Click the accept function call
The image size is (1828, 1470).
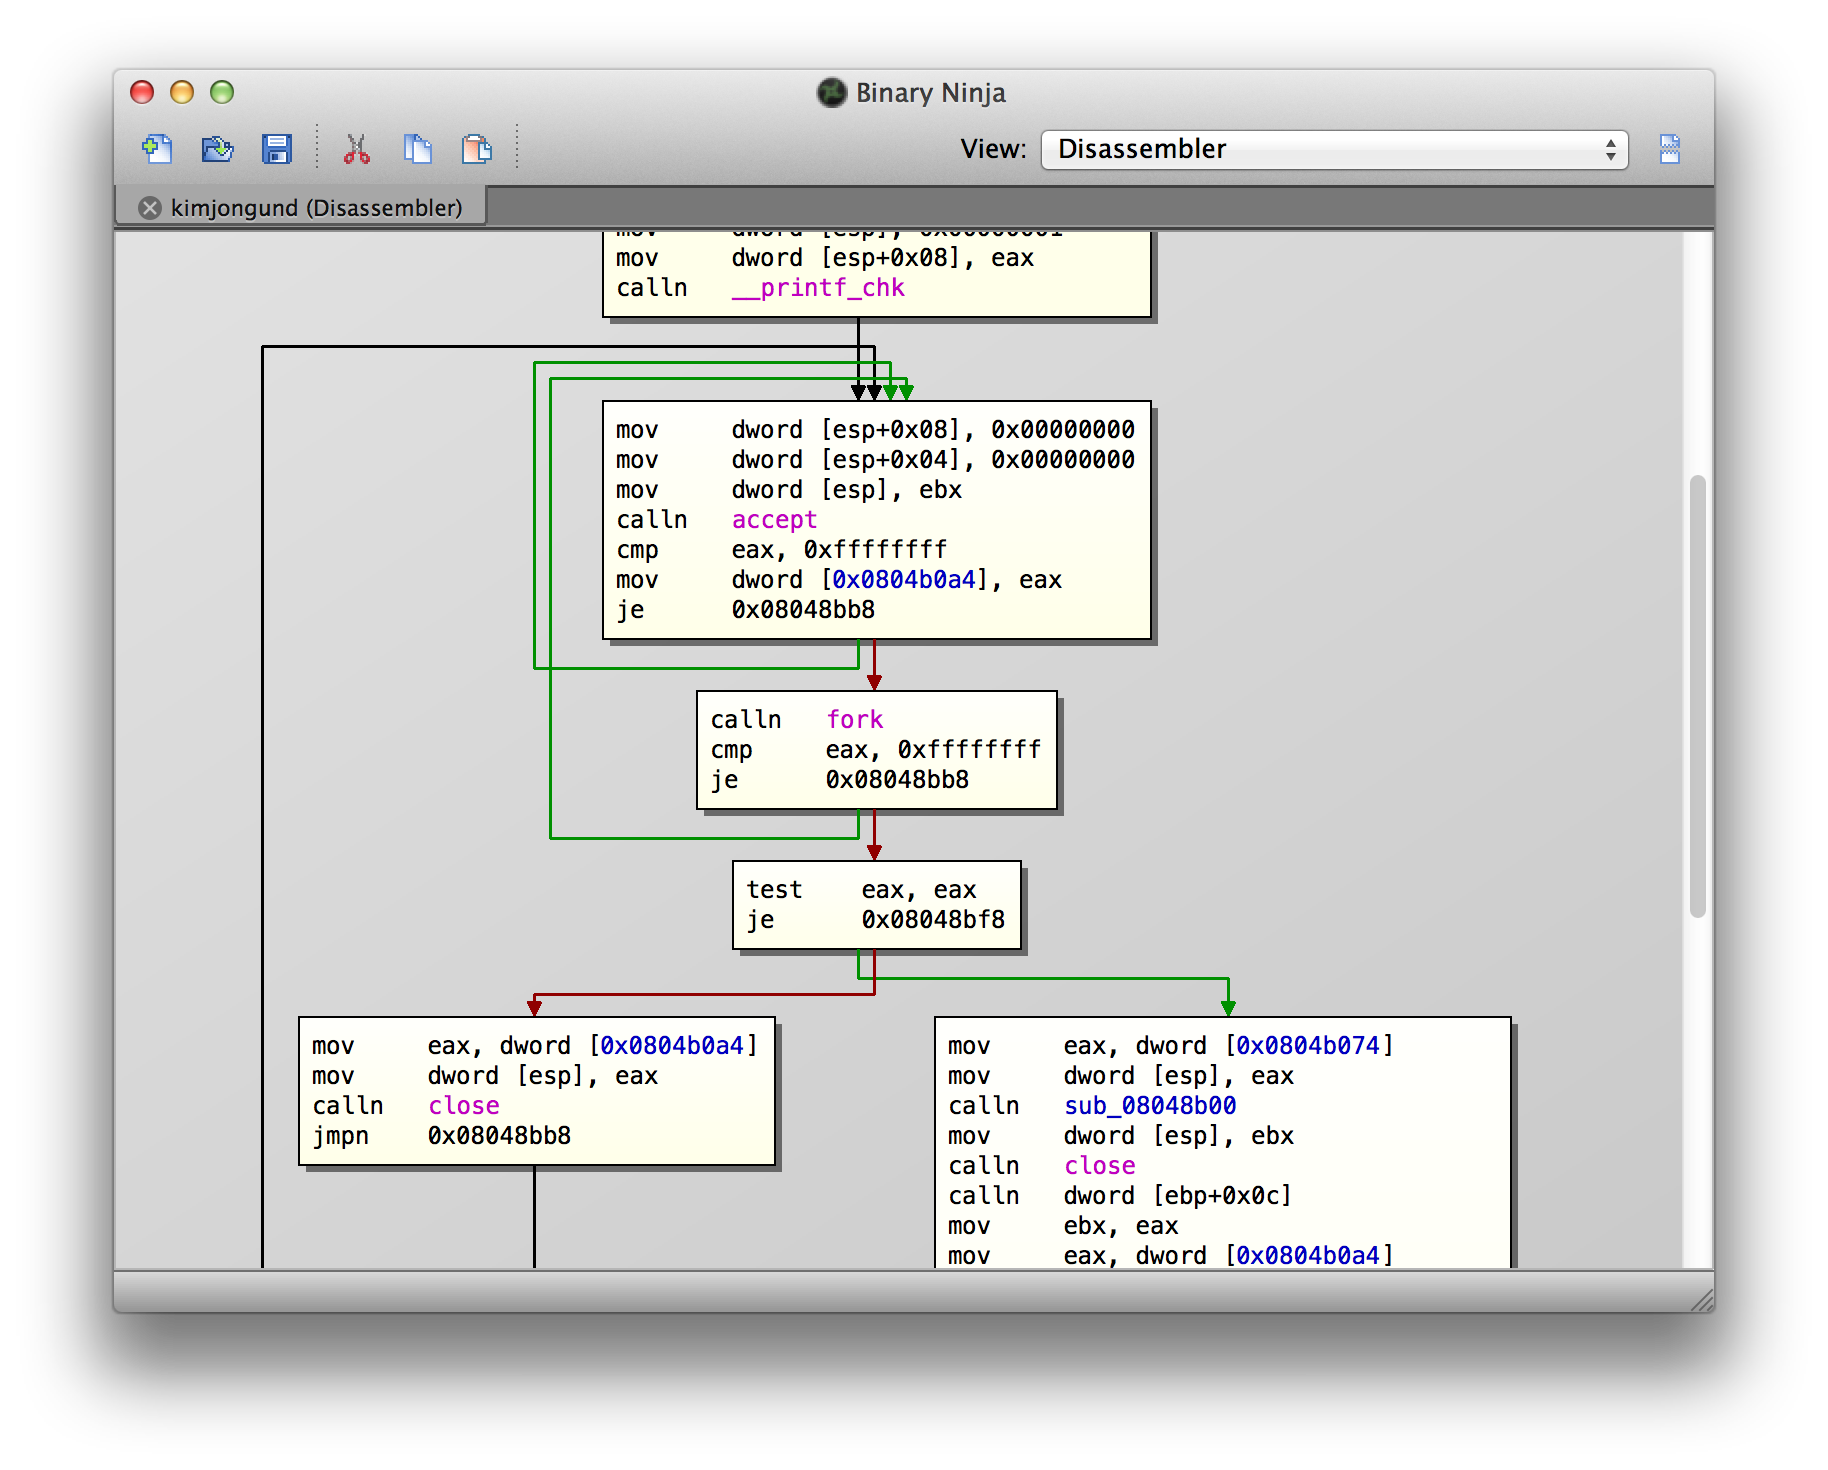point(774,520)
